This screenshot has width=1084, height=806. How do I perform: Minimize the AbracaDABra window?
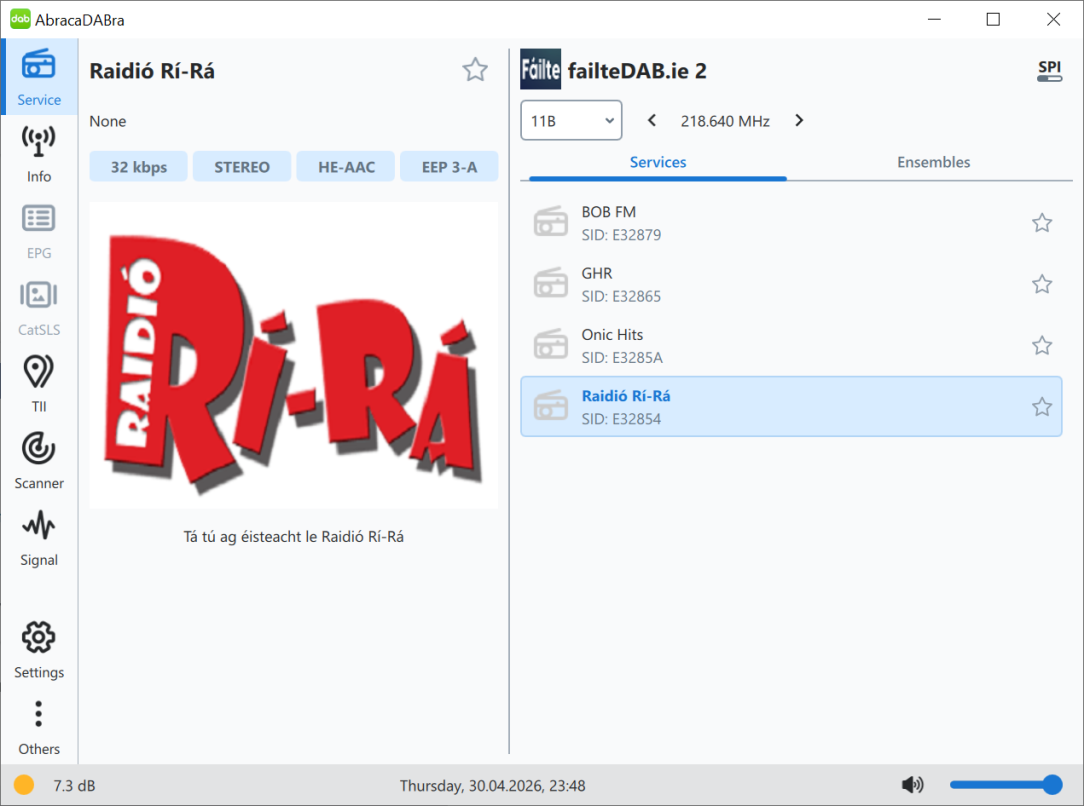934,19
